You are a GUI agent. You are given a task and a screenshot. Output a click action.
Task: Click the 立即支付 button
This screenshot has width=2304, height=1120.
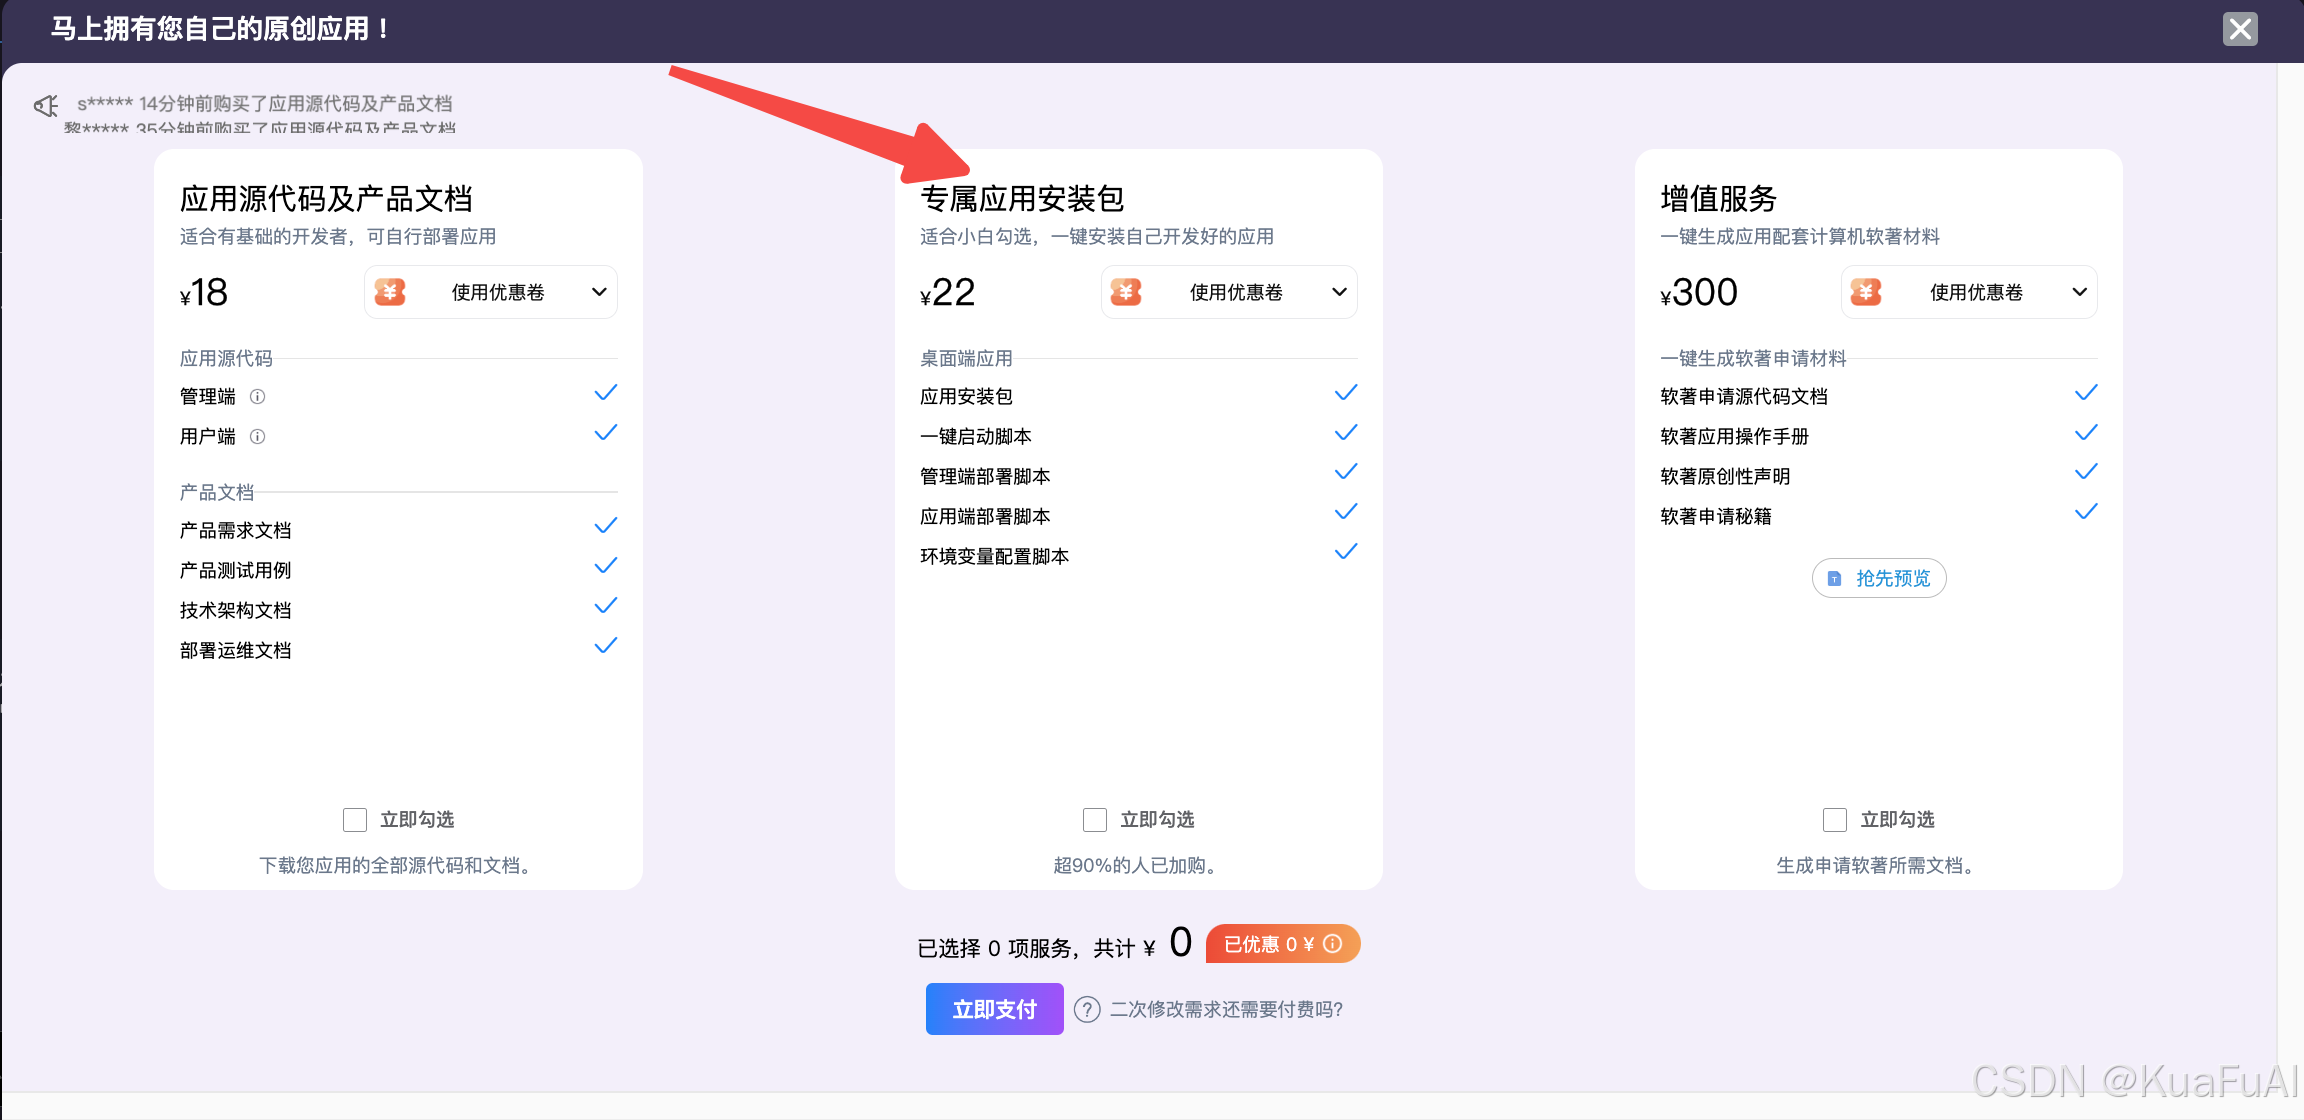point(994,1009)
